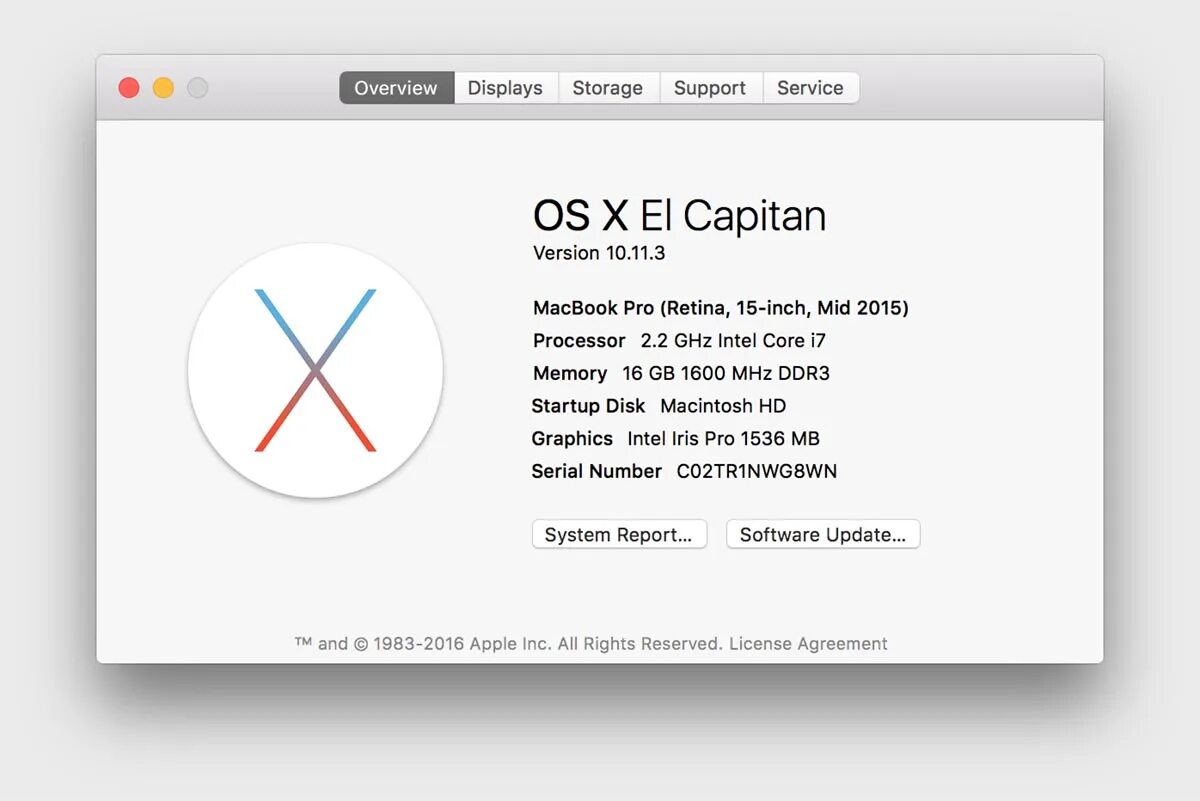This screenshot has height=801, width=1200.
Task: Click the Version 10.11.3 text
Action: tap(599, 253)
